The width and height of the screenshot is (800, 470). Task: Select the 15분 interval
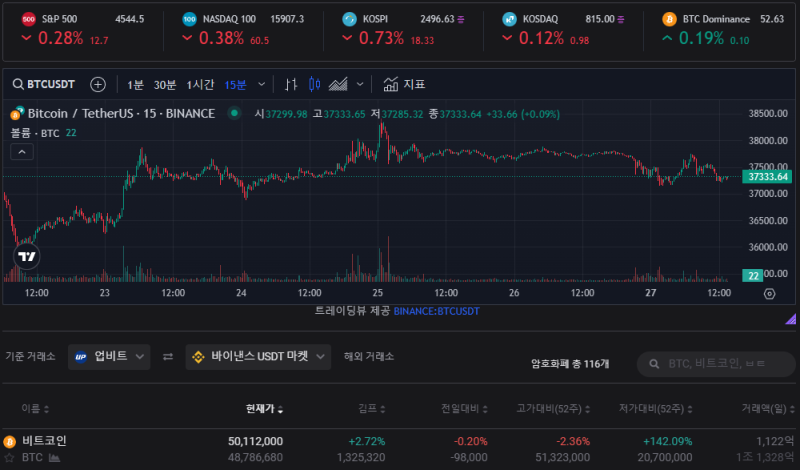[235, 85]
